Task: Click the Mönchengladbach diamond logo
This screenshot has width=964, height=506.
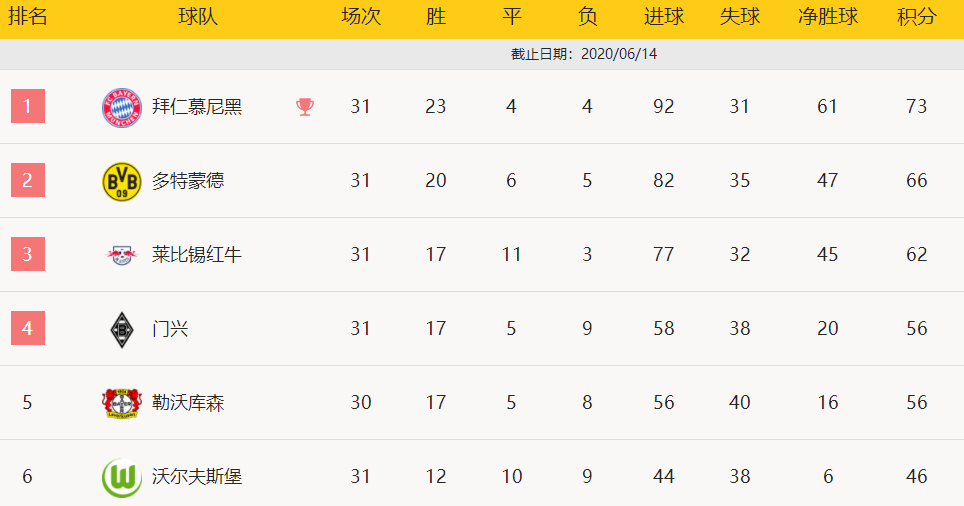Action: pyautogui.click(x=122, y=330)
